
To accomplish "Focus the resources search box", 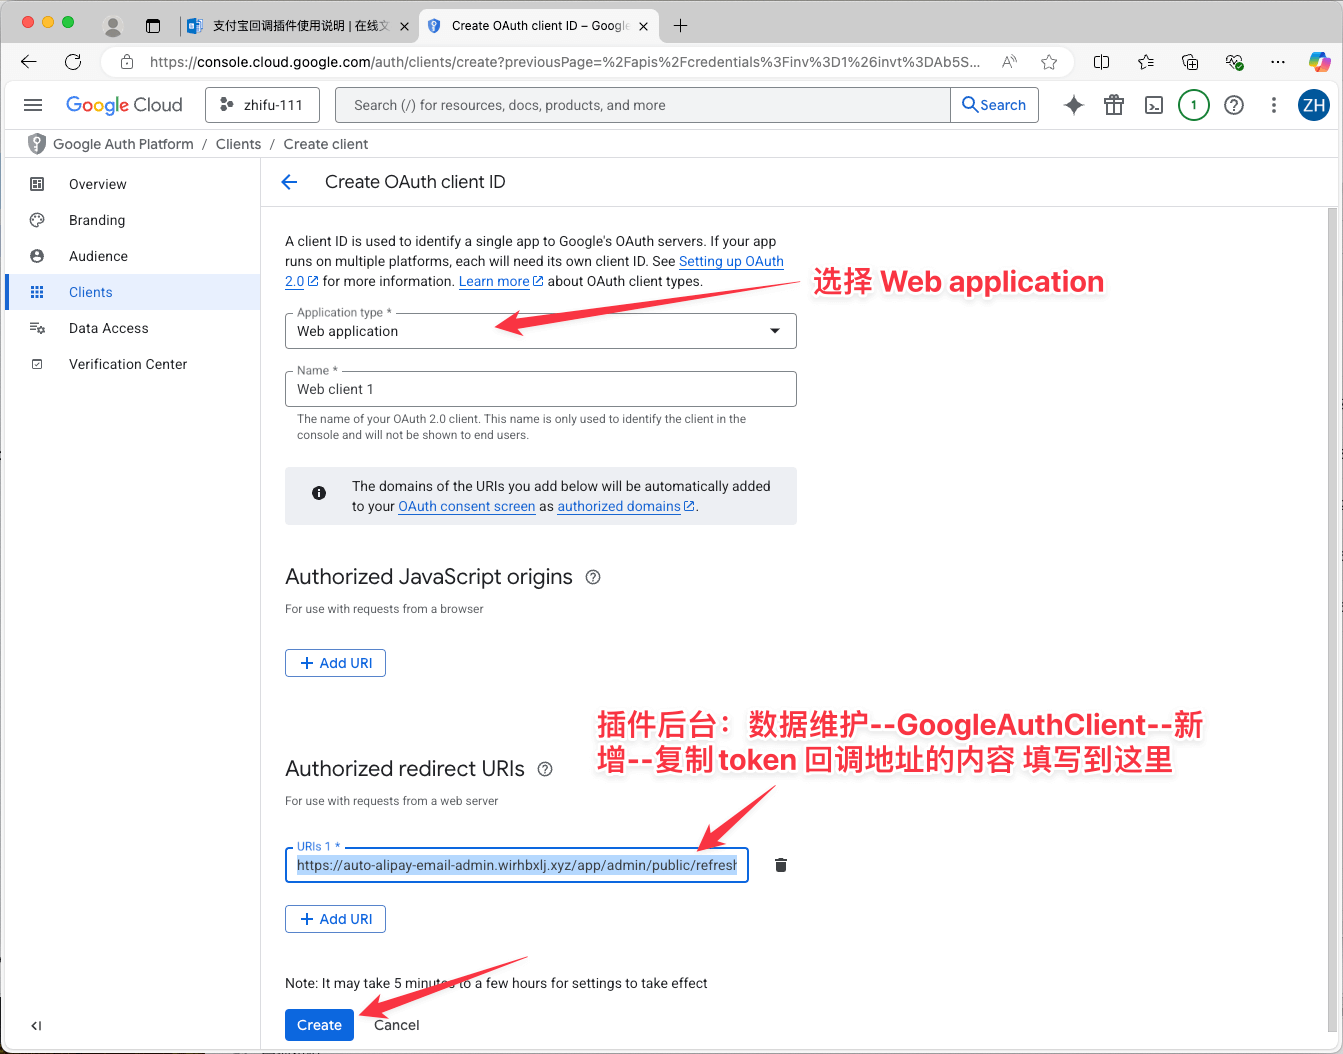I will tap(643, 105).
